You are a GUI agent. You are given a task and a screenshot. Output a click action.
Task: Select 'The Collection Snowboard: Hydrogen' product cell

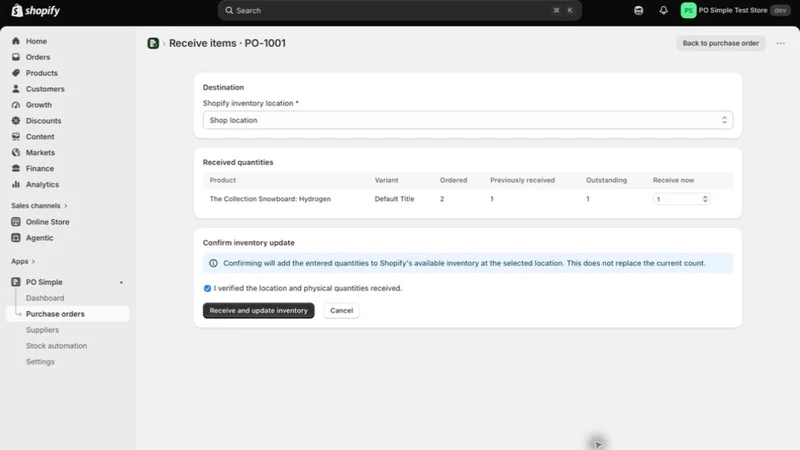pyautogui.click(x=270, y=199)
